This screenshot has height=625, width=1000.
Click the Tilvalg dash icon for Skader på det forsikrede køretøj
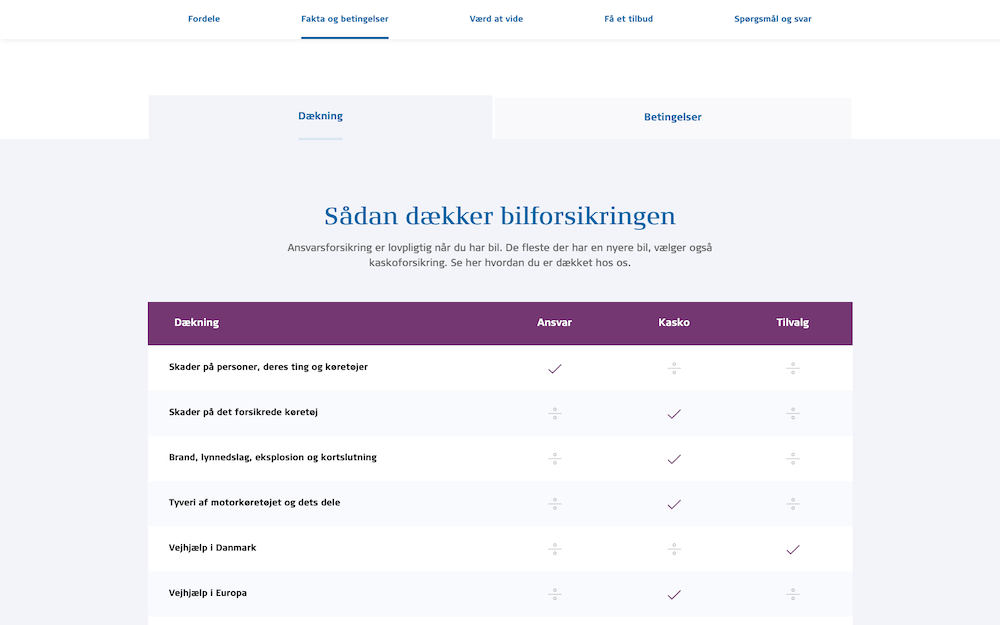tap(793, 413)
